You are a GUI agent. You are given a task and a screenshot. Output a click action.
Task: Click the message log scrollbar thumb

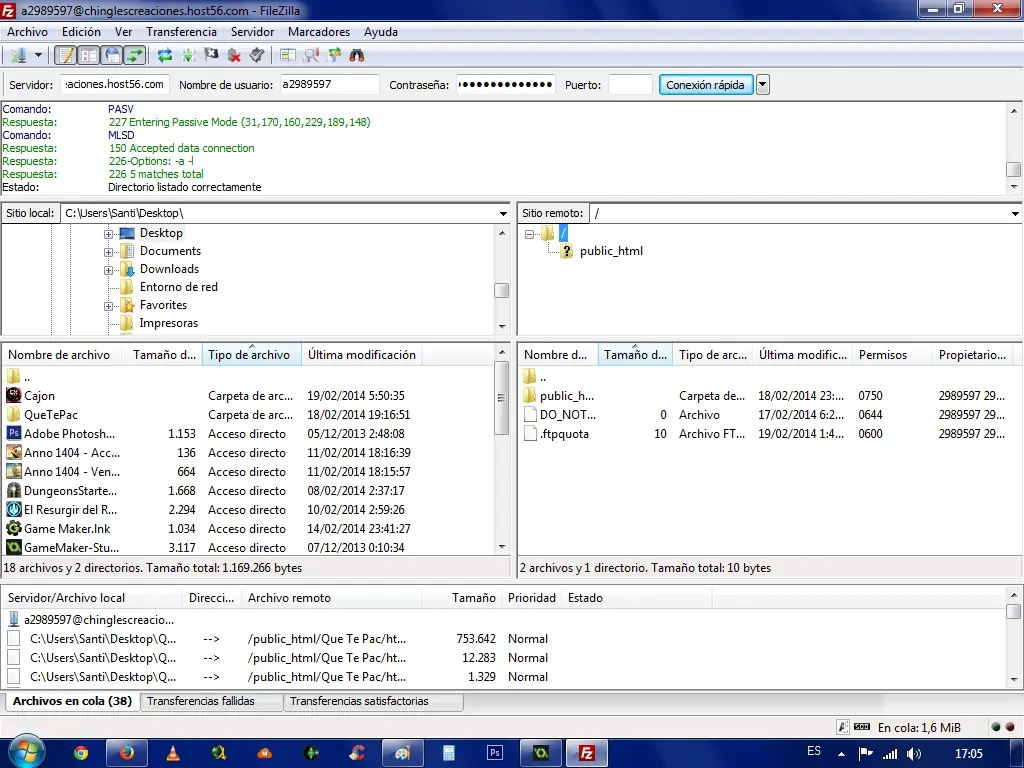click(1014, 169)
